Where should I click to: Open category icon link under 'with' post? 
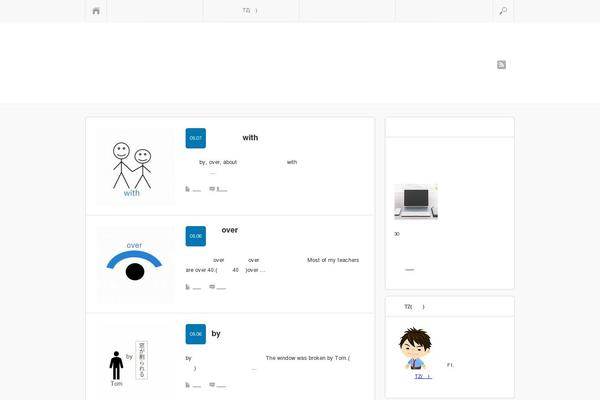(x=193, y=189)
